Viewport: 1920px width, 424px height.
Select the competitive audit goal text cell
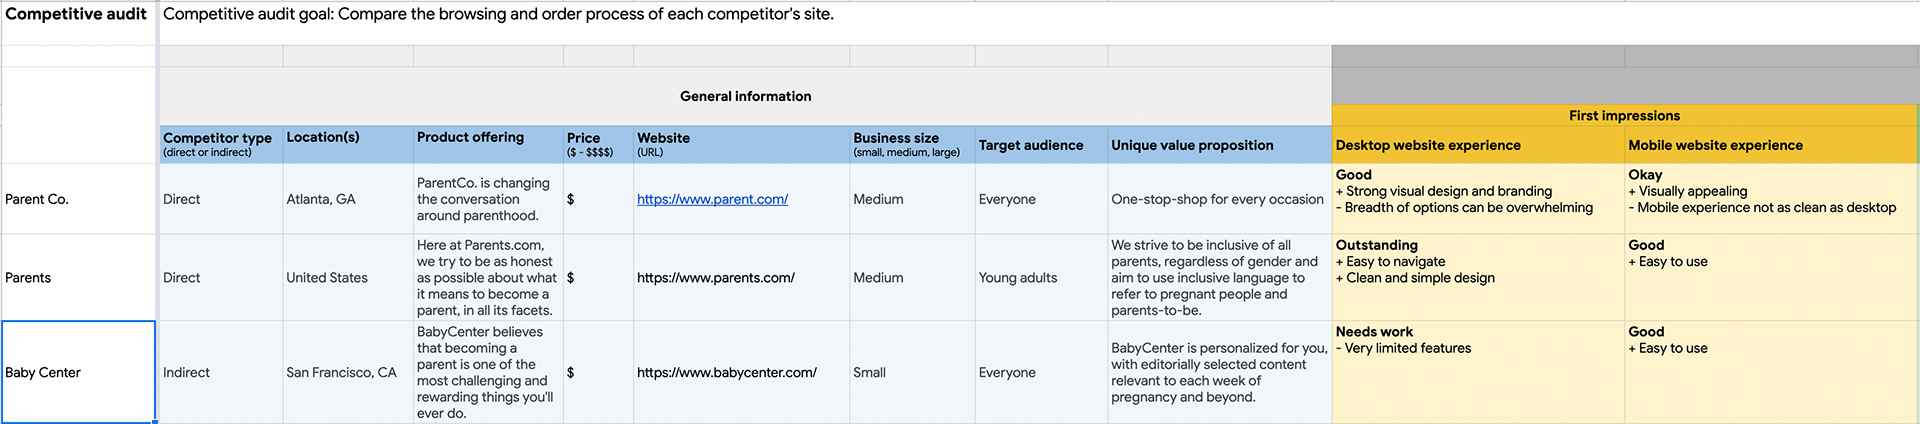tap(1039, 22)
